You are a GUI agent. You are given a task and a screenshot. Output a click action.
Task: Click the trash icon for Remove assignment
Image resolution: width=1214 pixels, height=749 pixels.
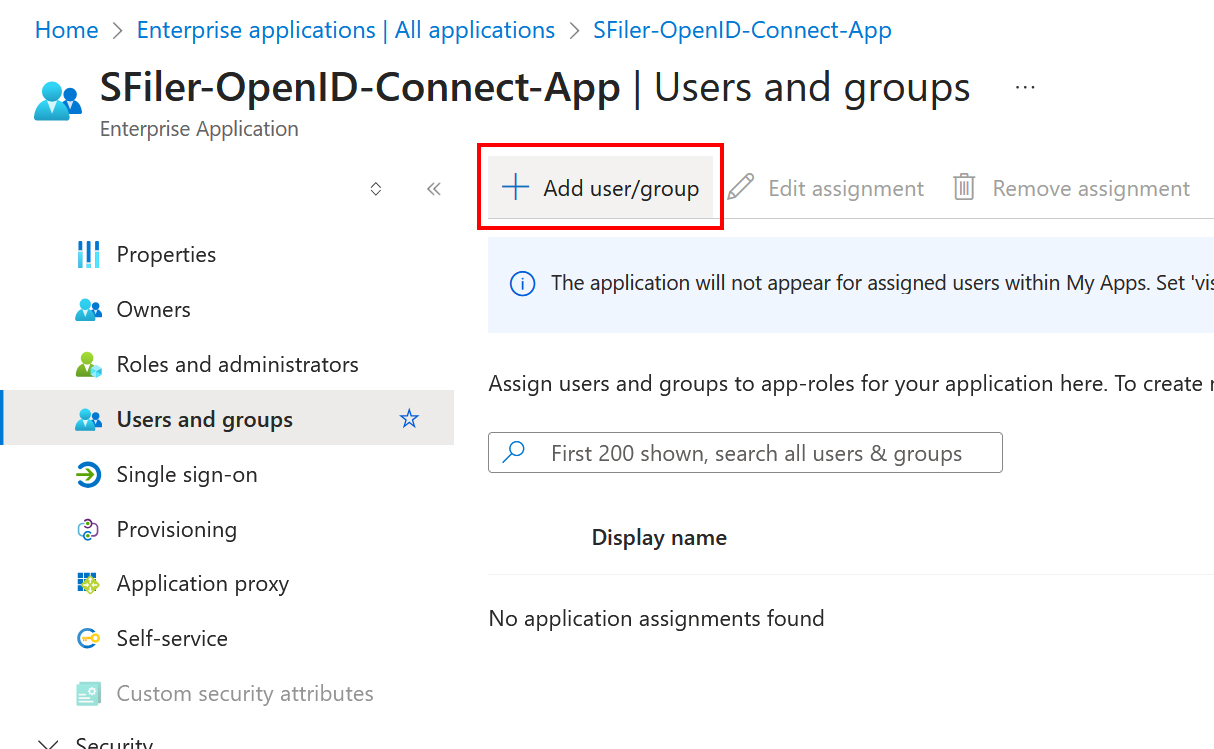click(964, 187)
